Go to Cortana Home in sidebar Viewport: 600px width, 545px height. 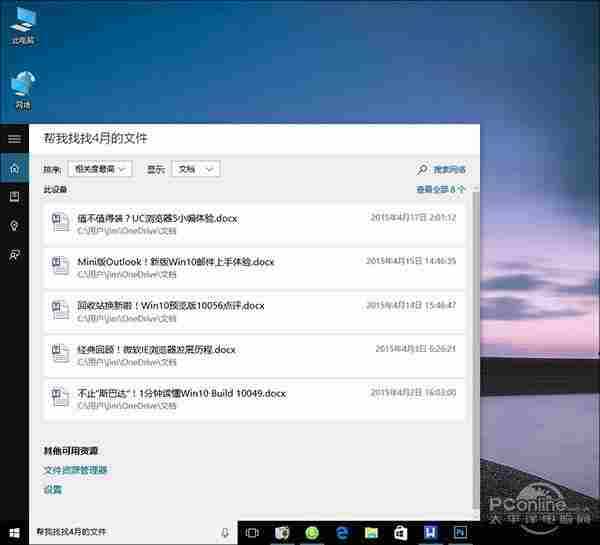click(14, 168)
